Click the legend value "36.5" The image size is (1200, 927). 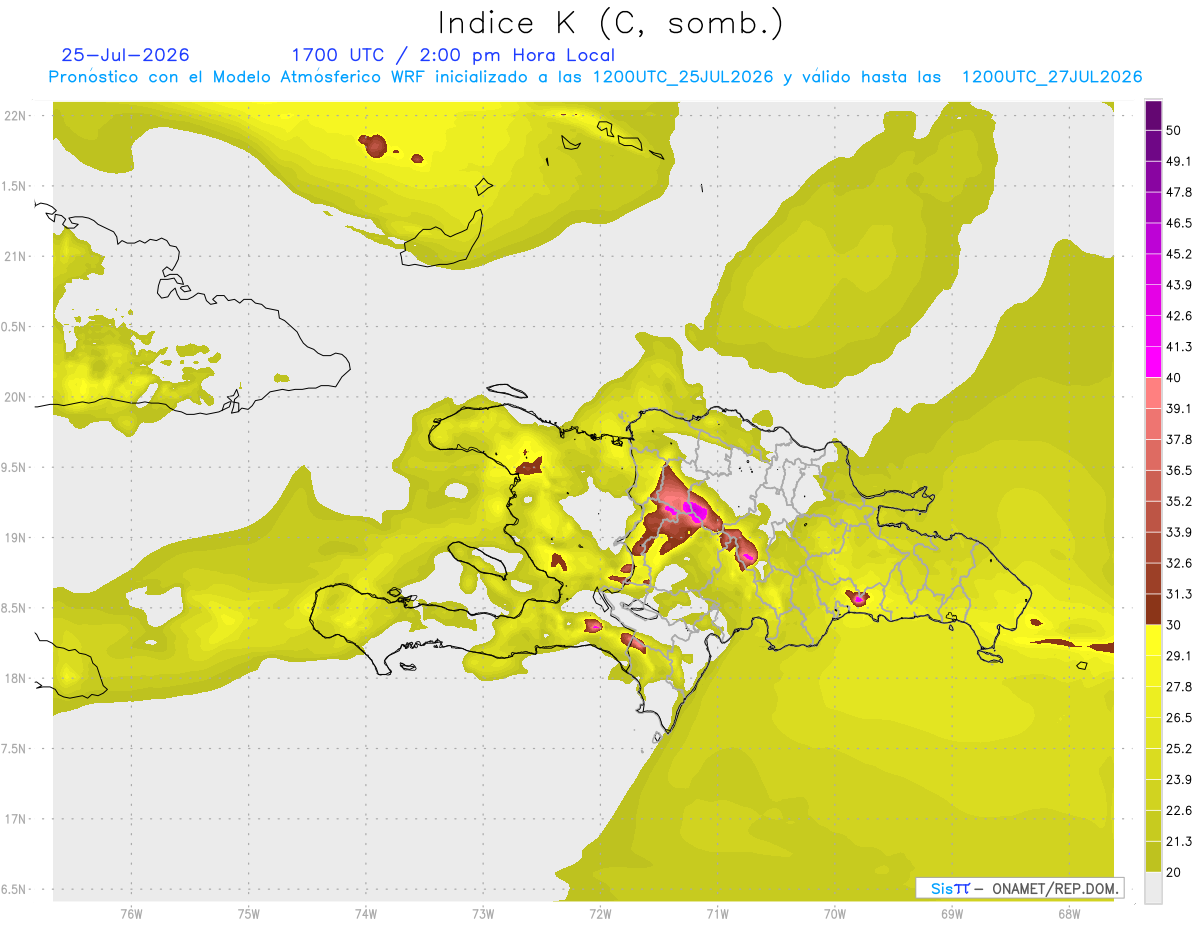coord(1179,470)
